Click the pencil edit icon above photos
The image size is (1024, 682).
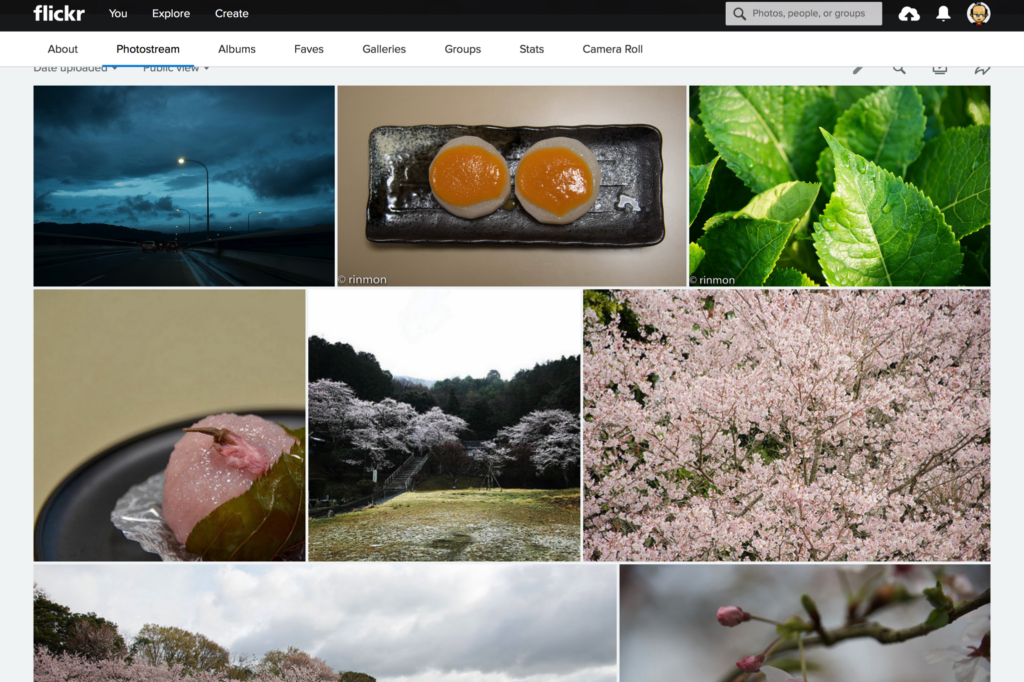click(858, 69)
